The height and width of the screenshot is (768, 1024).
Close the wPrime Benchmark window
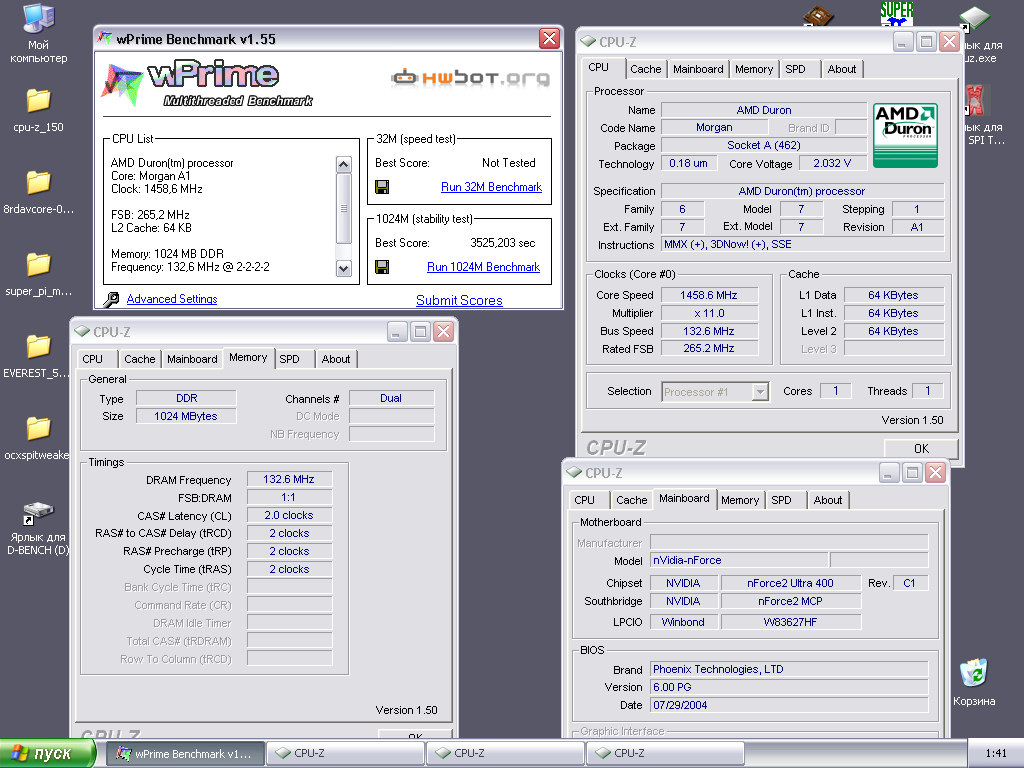point(550,39)
